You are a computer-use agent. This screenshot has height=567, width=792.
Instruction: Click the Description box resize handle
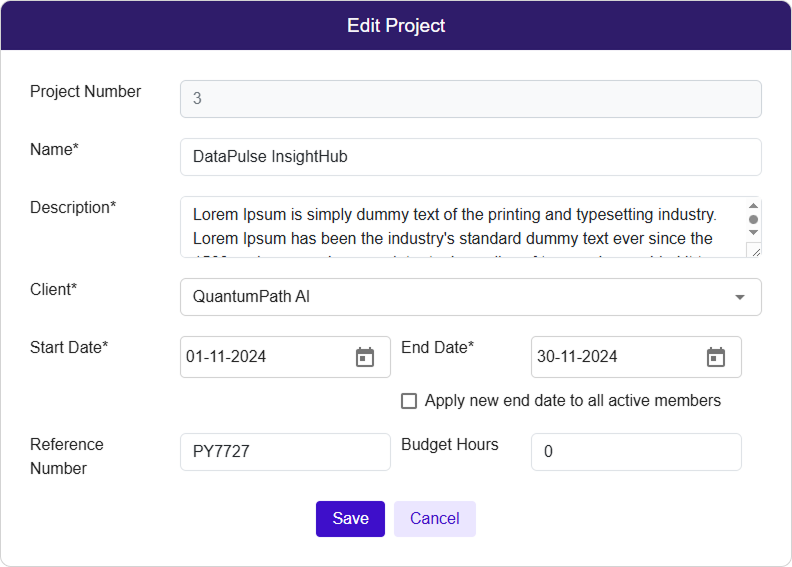click(754, 250)
